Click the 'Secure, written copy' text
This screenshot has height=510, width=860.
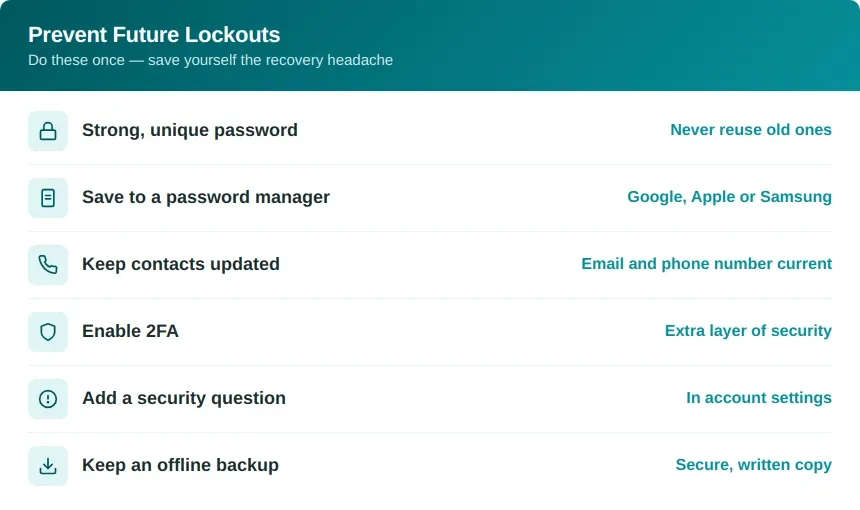pyautogui.click(x=754, y=464)
